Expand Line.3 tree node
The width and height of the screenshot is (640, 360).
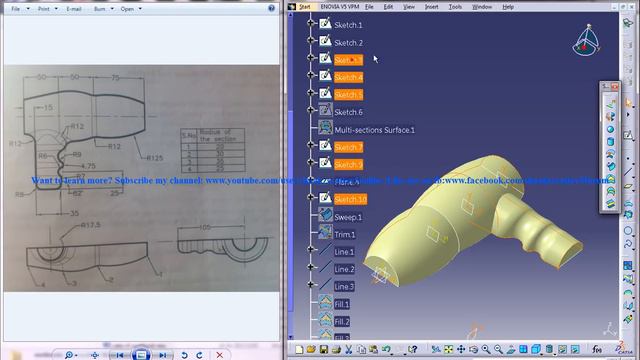pyautogui.click(x=311, y=284)
